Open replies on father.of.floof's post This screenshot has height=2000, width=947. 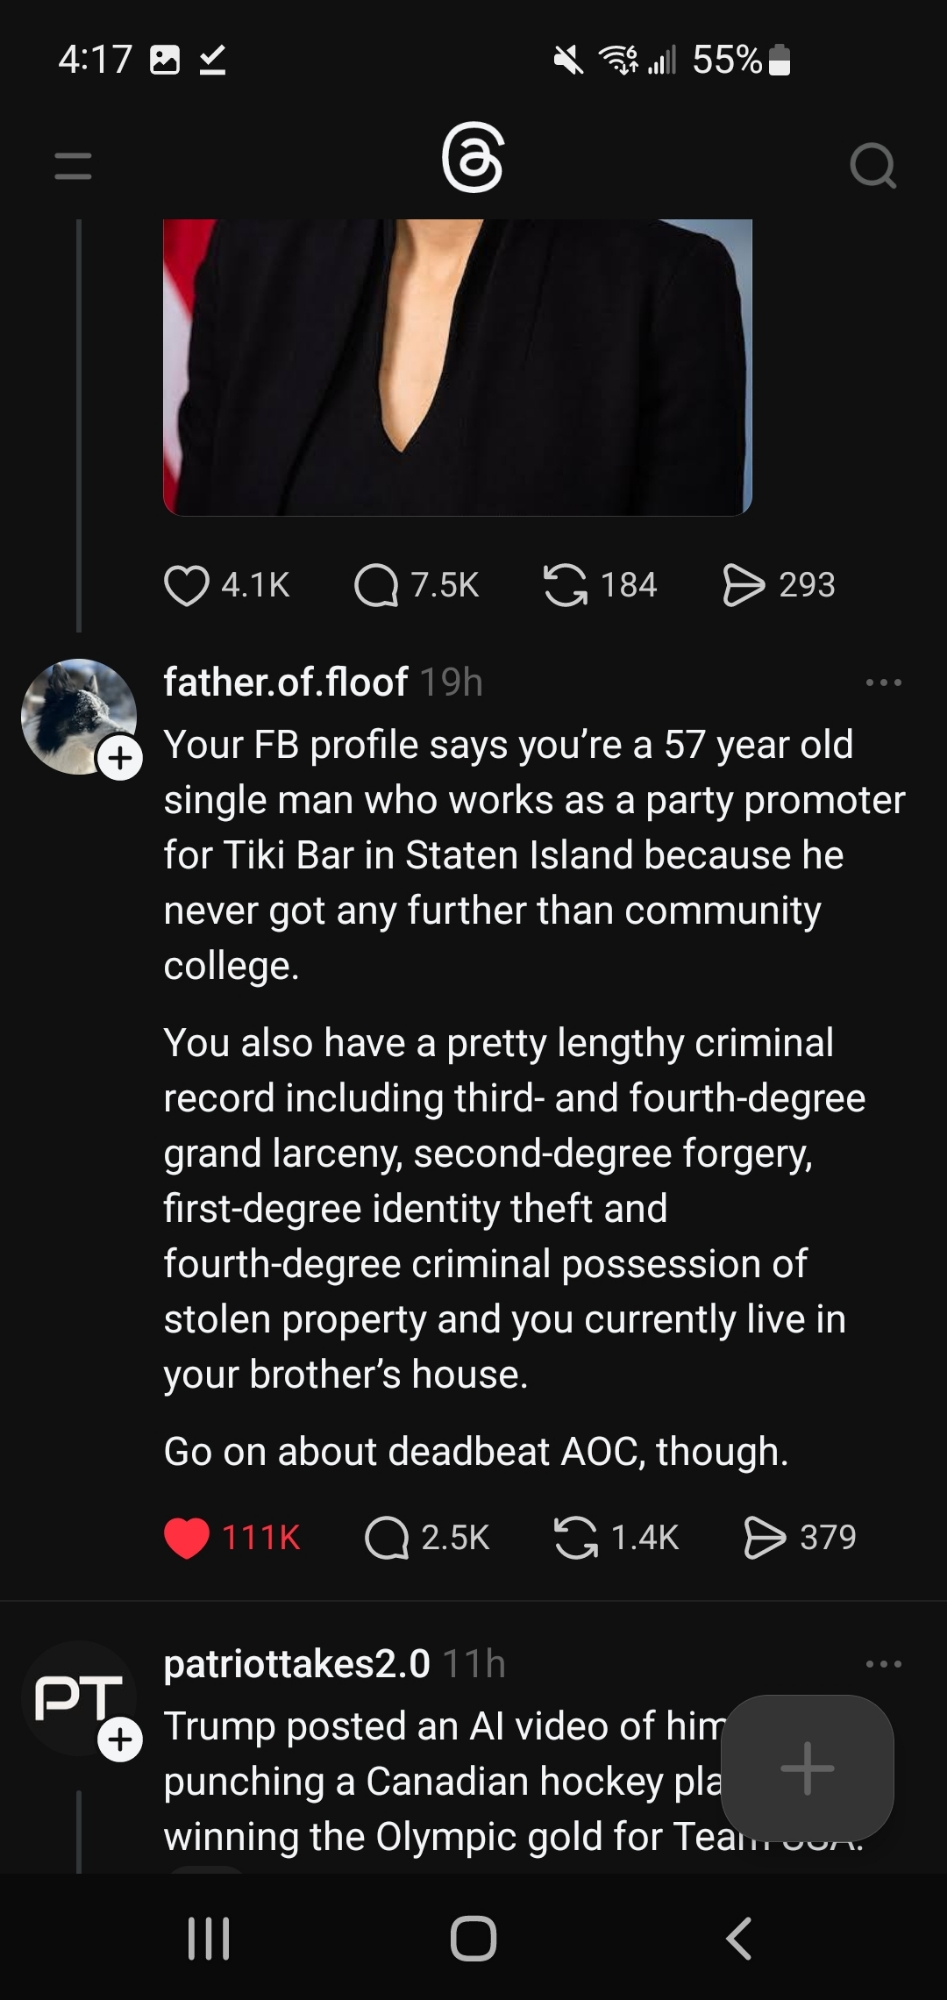click(387, 1538)
